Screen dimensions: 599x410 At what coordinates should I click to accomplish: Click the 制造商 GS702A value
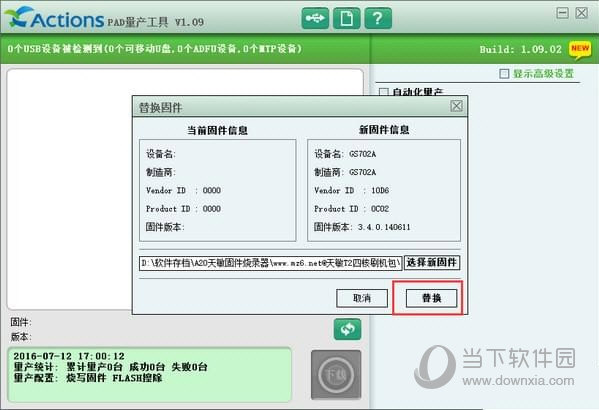tap(363, 172)
